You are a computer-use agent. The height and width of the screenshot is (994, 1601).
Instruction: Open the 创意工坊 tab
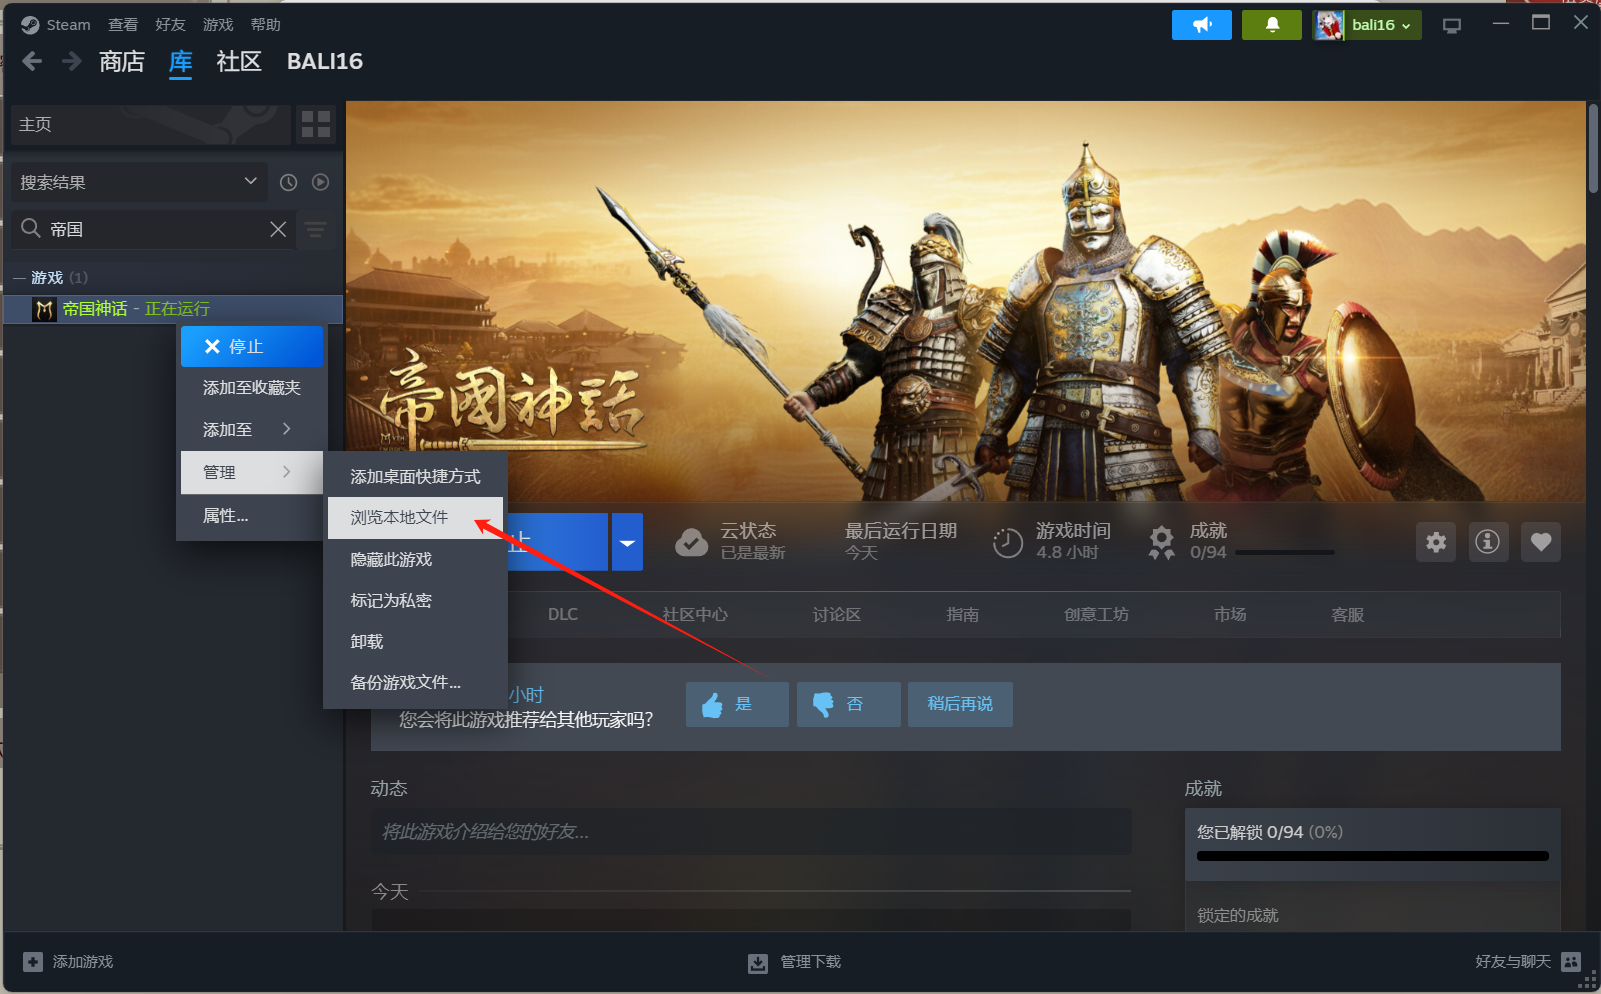pyautogui.click(x=1096, y=614)
